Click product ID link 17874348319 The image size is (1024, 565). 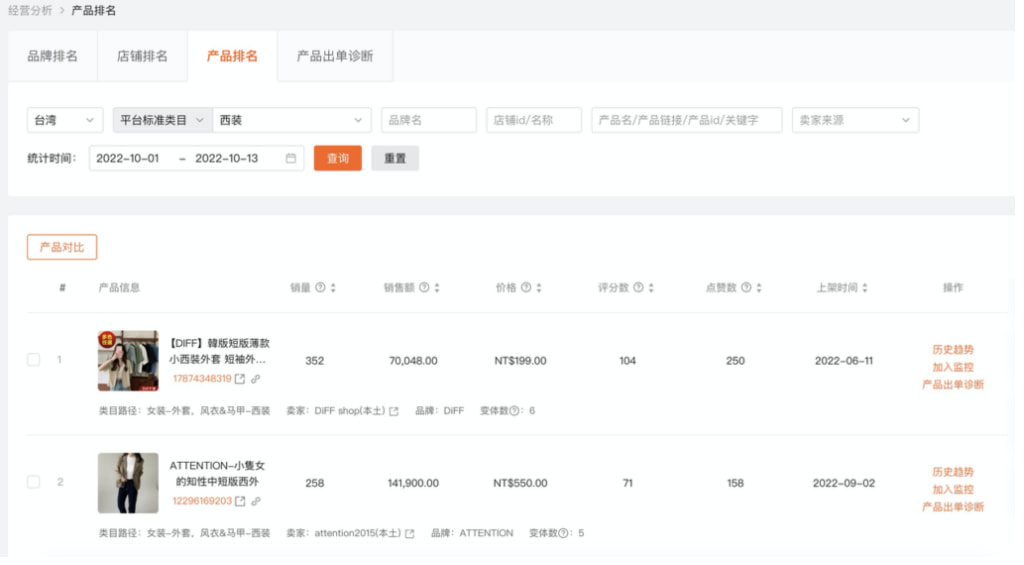pos(202,379)
